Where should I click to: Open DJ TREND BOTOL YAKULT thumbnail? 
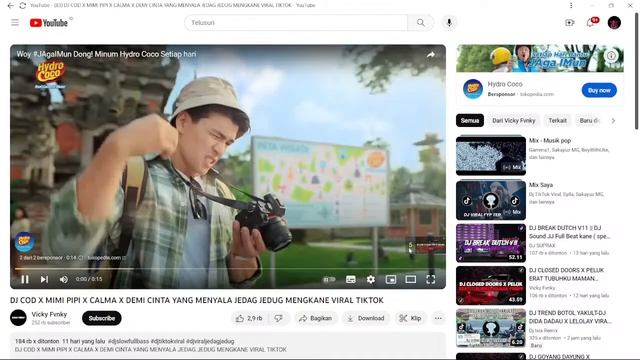(x=491, y=328)
